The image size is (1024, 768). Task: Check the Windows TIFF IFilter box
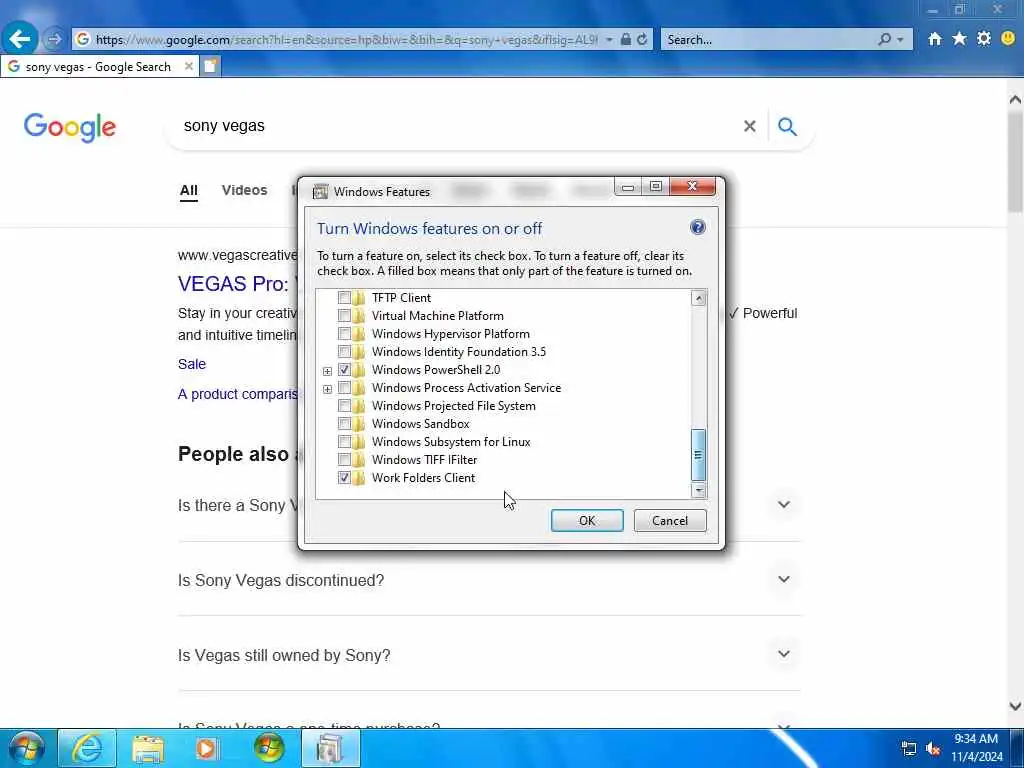344,460
